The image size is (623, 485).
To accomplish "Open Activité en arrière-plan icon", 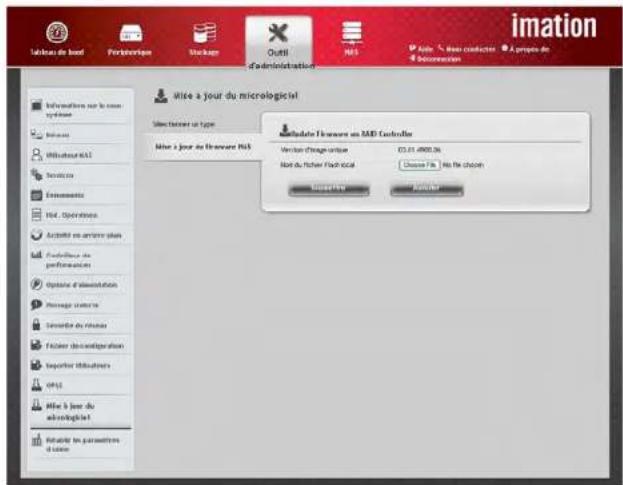I will click(37, 235).
